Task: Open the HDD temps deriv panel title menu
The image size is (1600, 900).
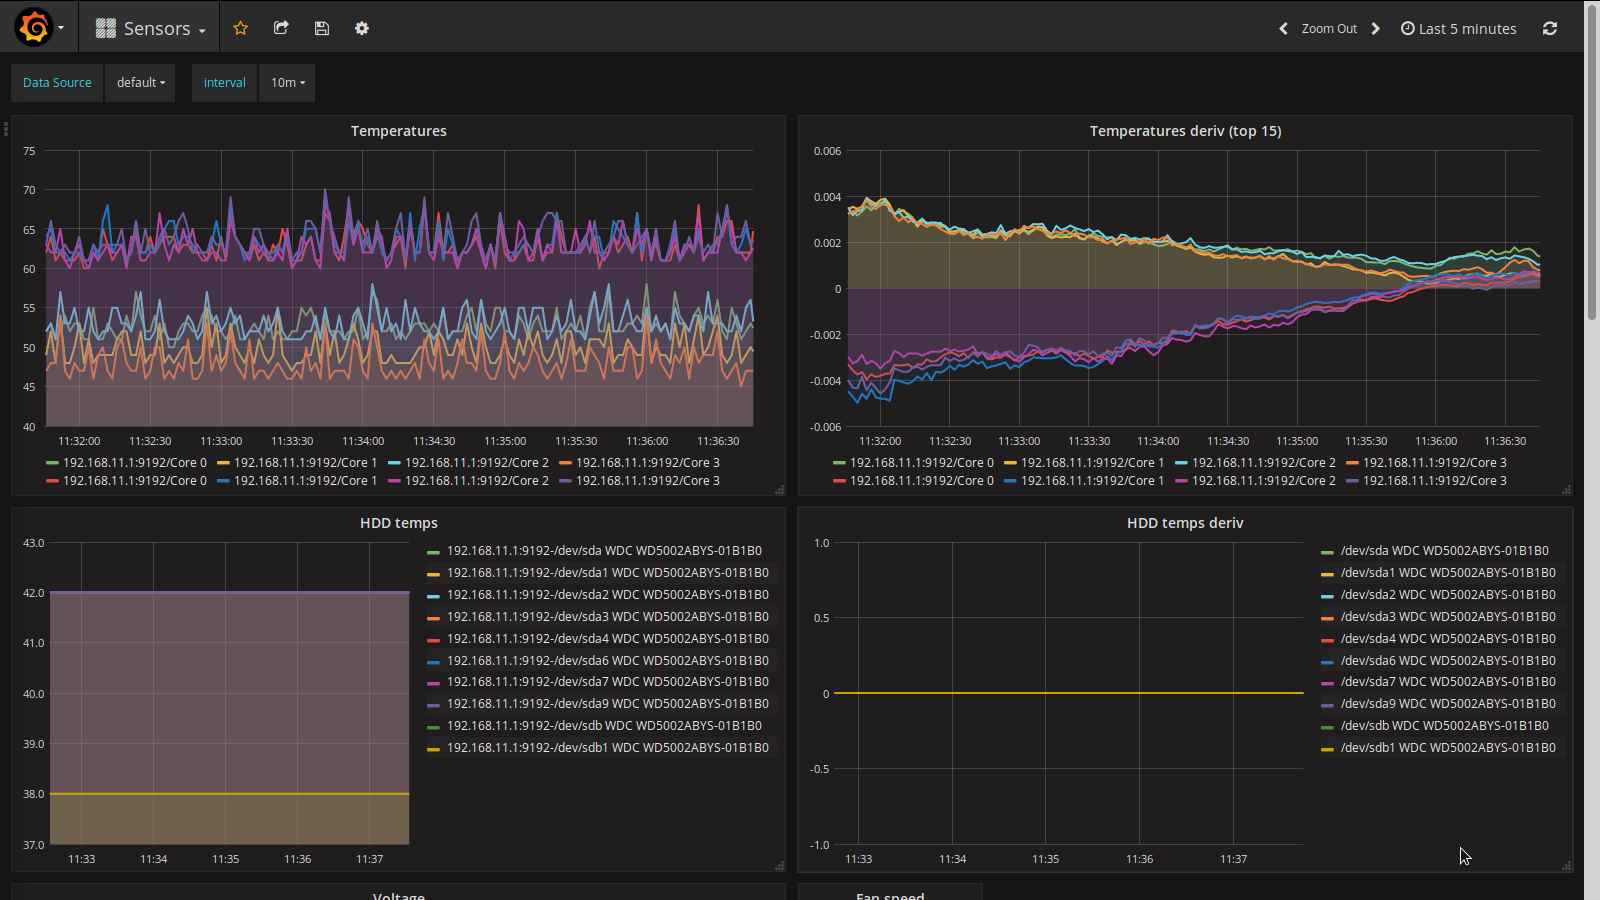Action: [x=1185, y=523]
